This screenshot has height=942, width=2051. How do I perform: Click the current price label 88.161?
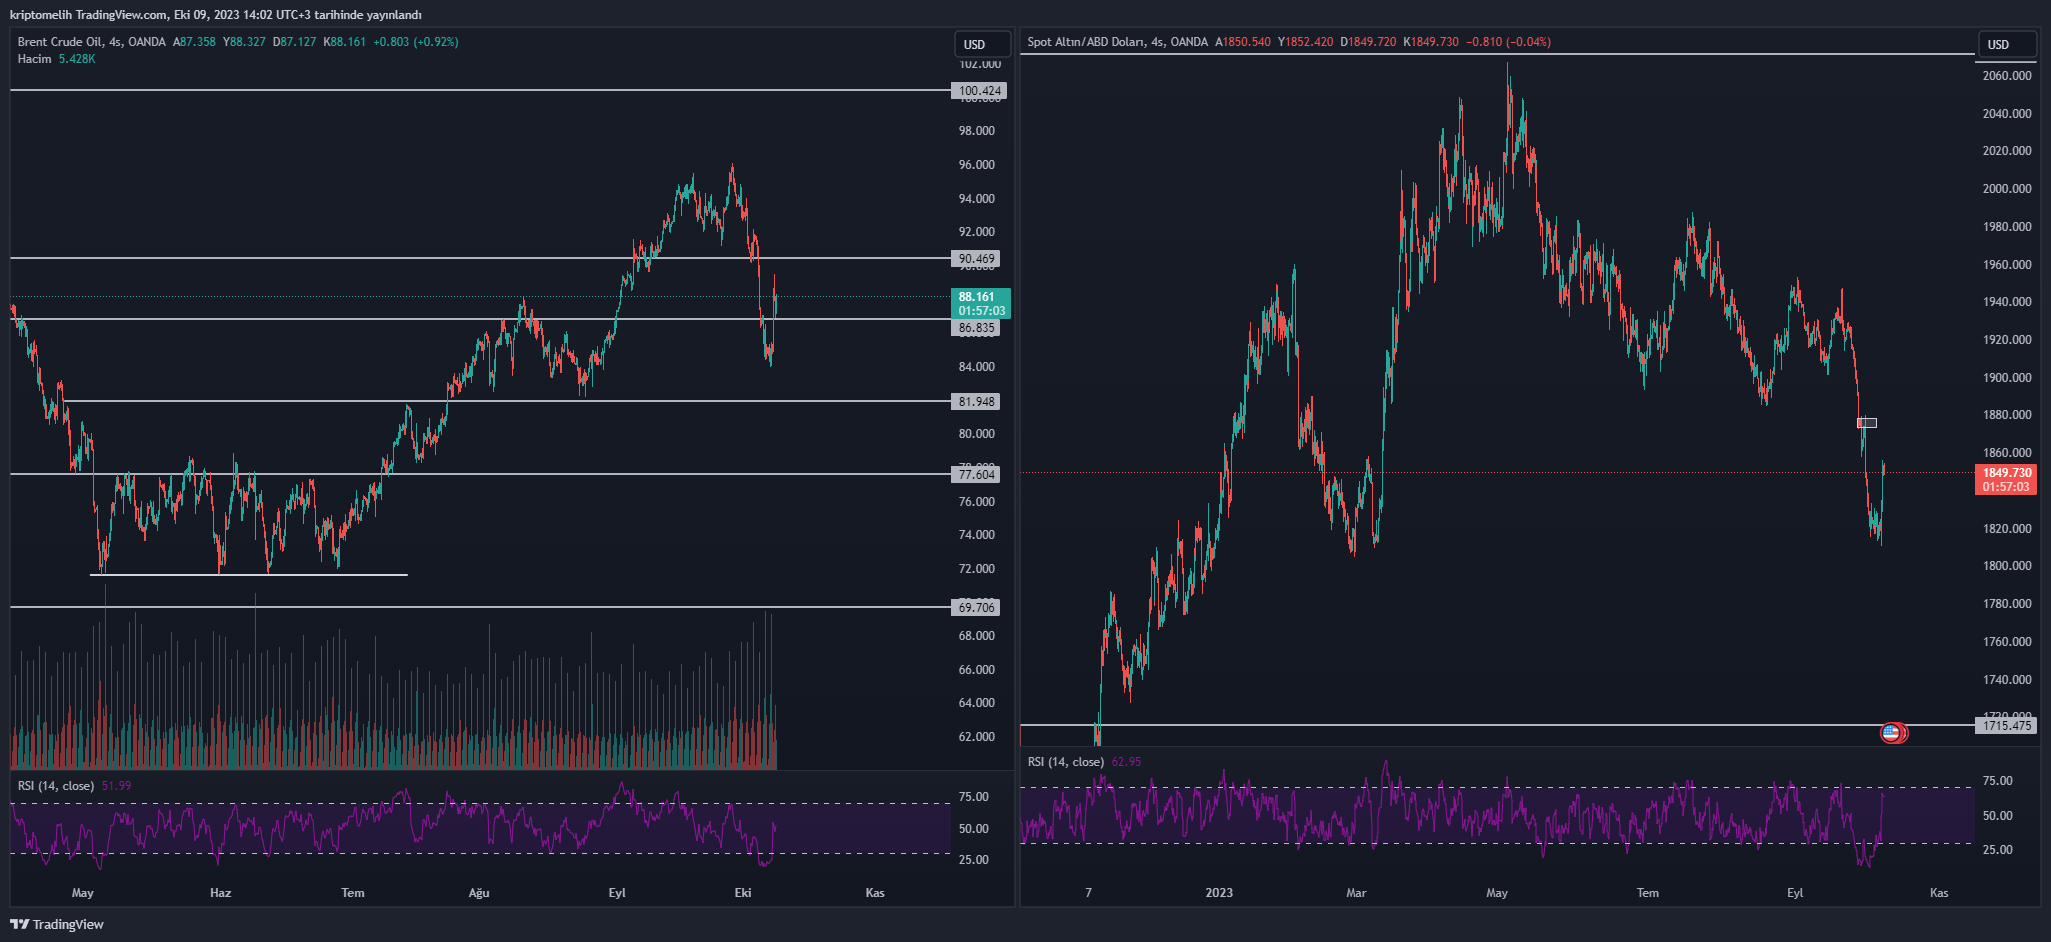[981, 303]
